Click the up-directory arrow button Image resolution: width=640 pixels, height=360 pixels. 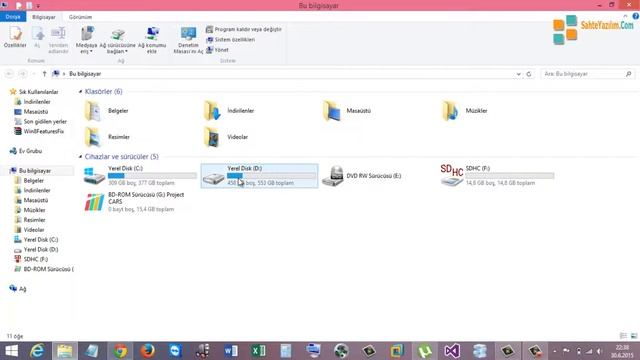point(44,74)
